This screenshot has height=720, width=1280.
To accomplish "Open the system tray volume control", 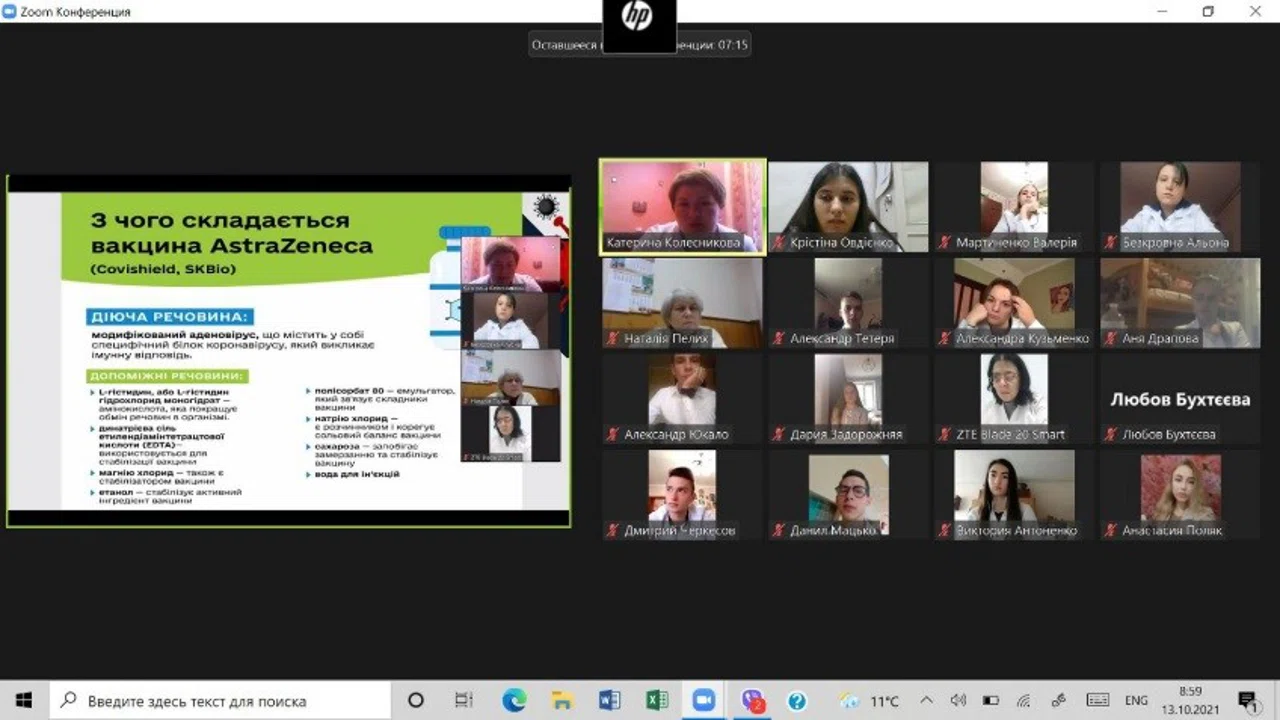I will tap(958, 700).
